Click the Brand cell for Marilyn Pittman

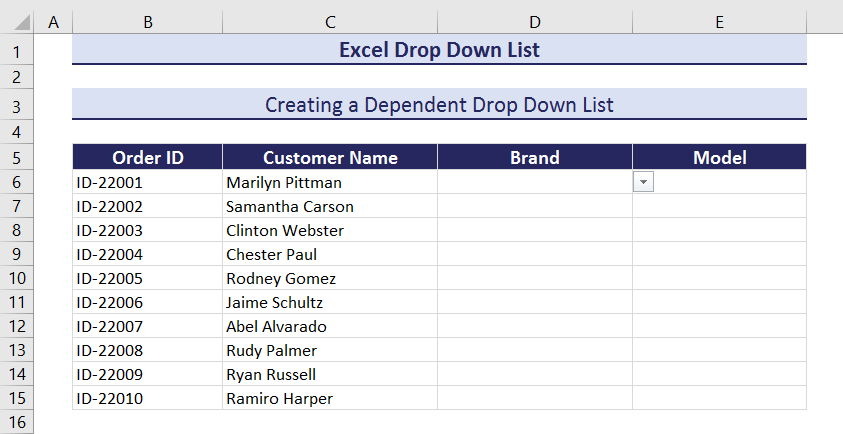534,182
